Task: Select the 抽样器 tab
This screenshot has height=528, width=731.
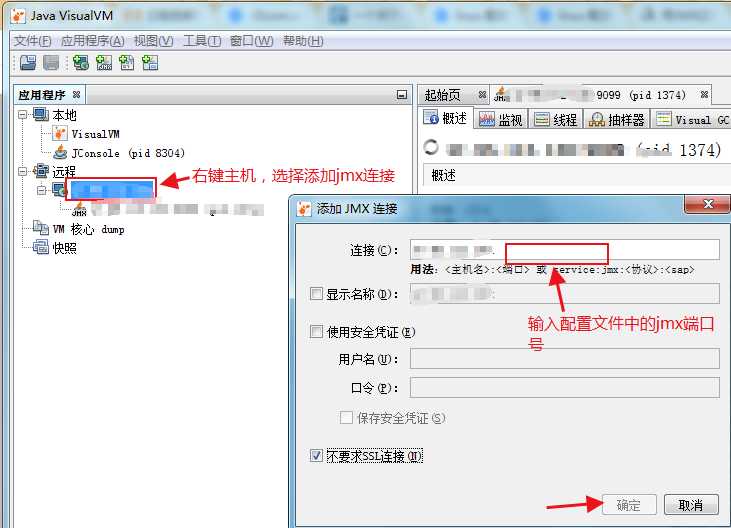Action: point(616,120)
